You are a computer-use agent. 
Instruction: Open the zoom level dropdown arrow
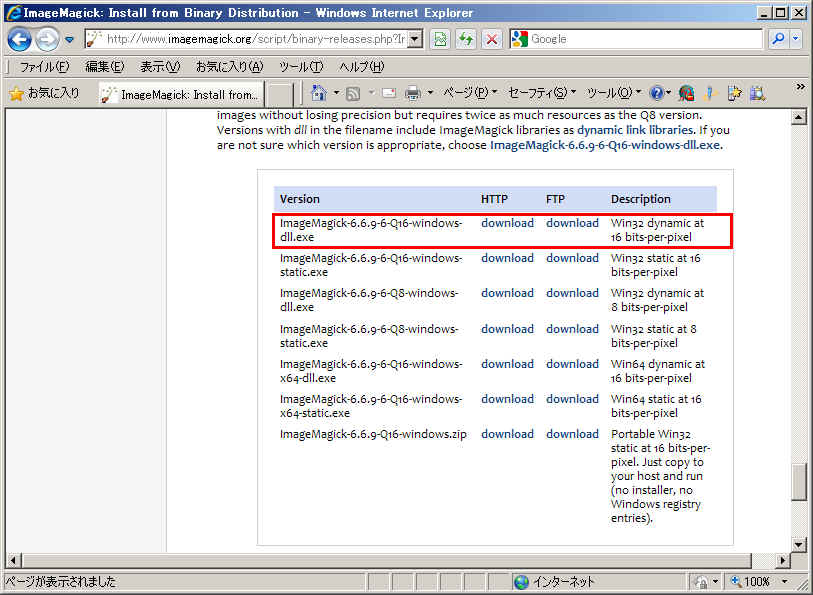[784, 582]
